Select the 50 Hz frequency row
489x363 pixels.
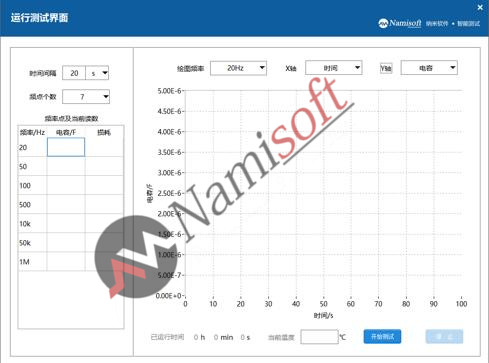tap(71, 166)
